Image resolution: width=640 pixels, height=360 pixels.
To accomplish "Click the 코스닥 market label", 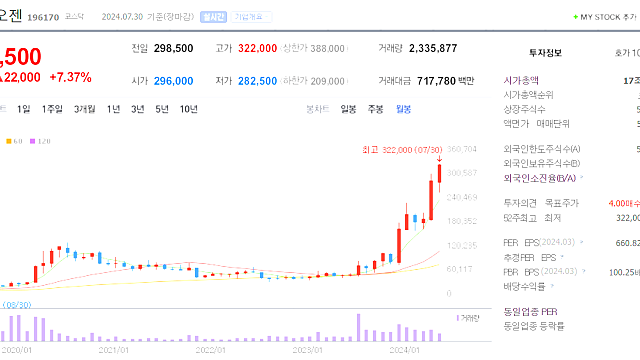I will [x=74, y=16].
